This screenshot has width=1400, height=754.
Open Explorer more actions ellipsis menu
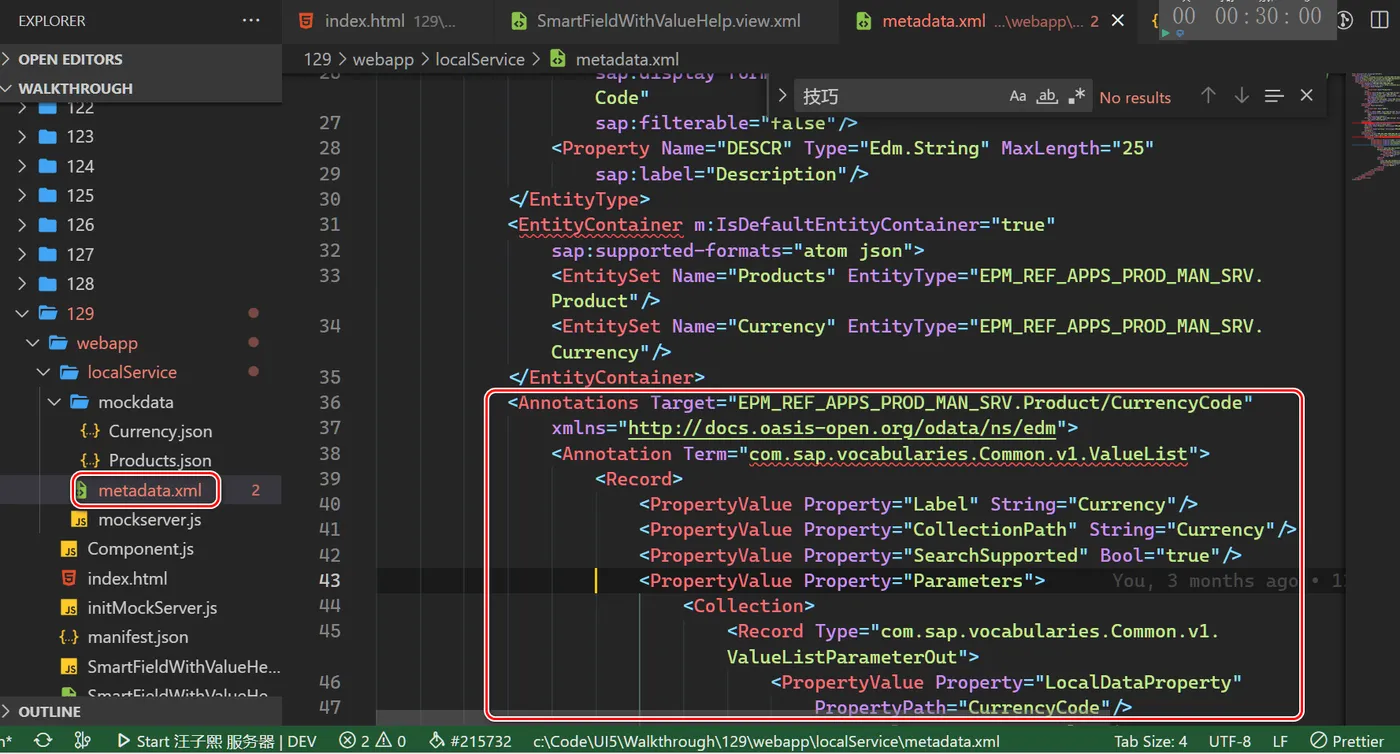251,20
